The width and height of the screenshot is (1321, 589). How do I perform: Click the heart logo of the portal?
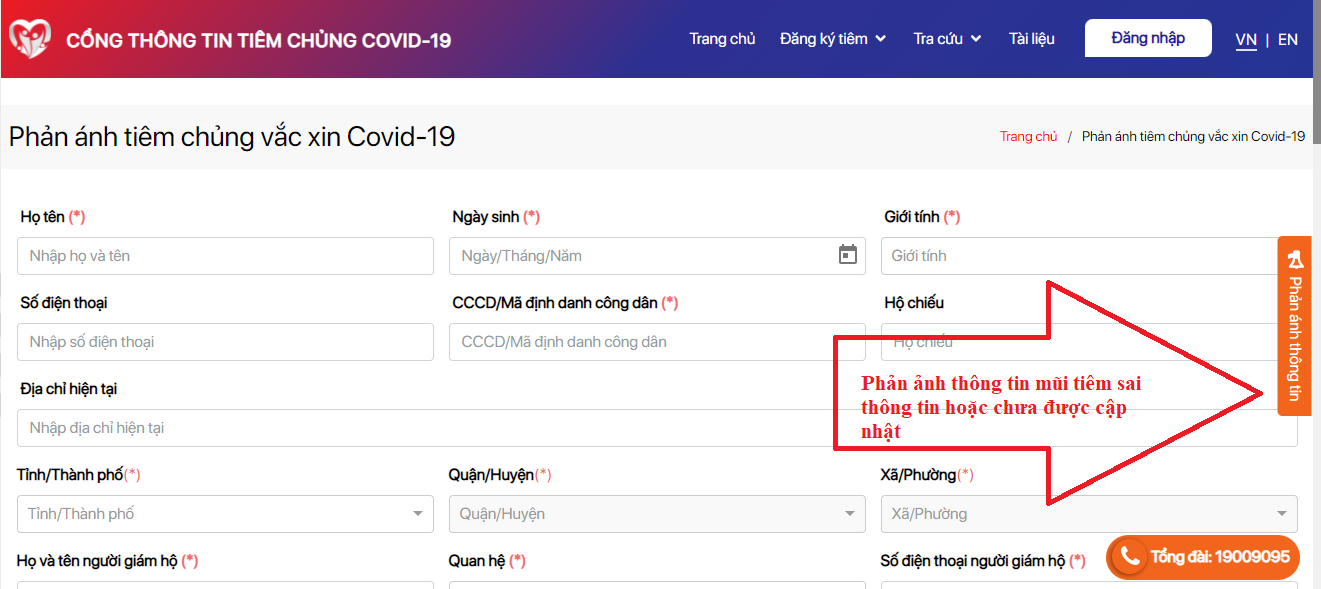pos(32,38)
